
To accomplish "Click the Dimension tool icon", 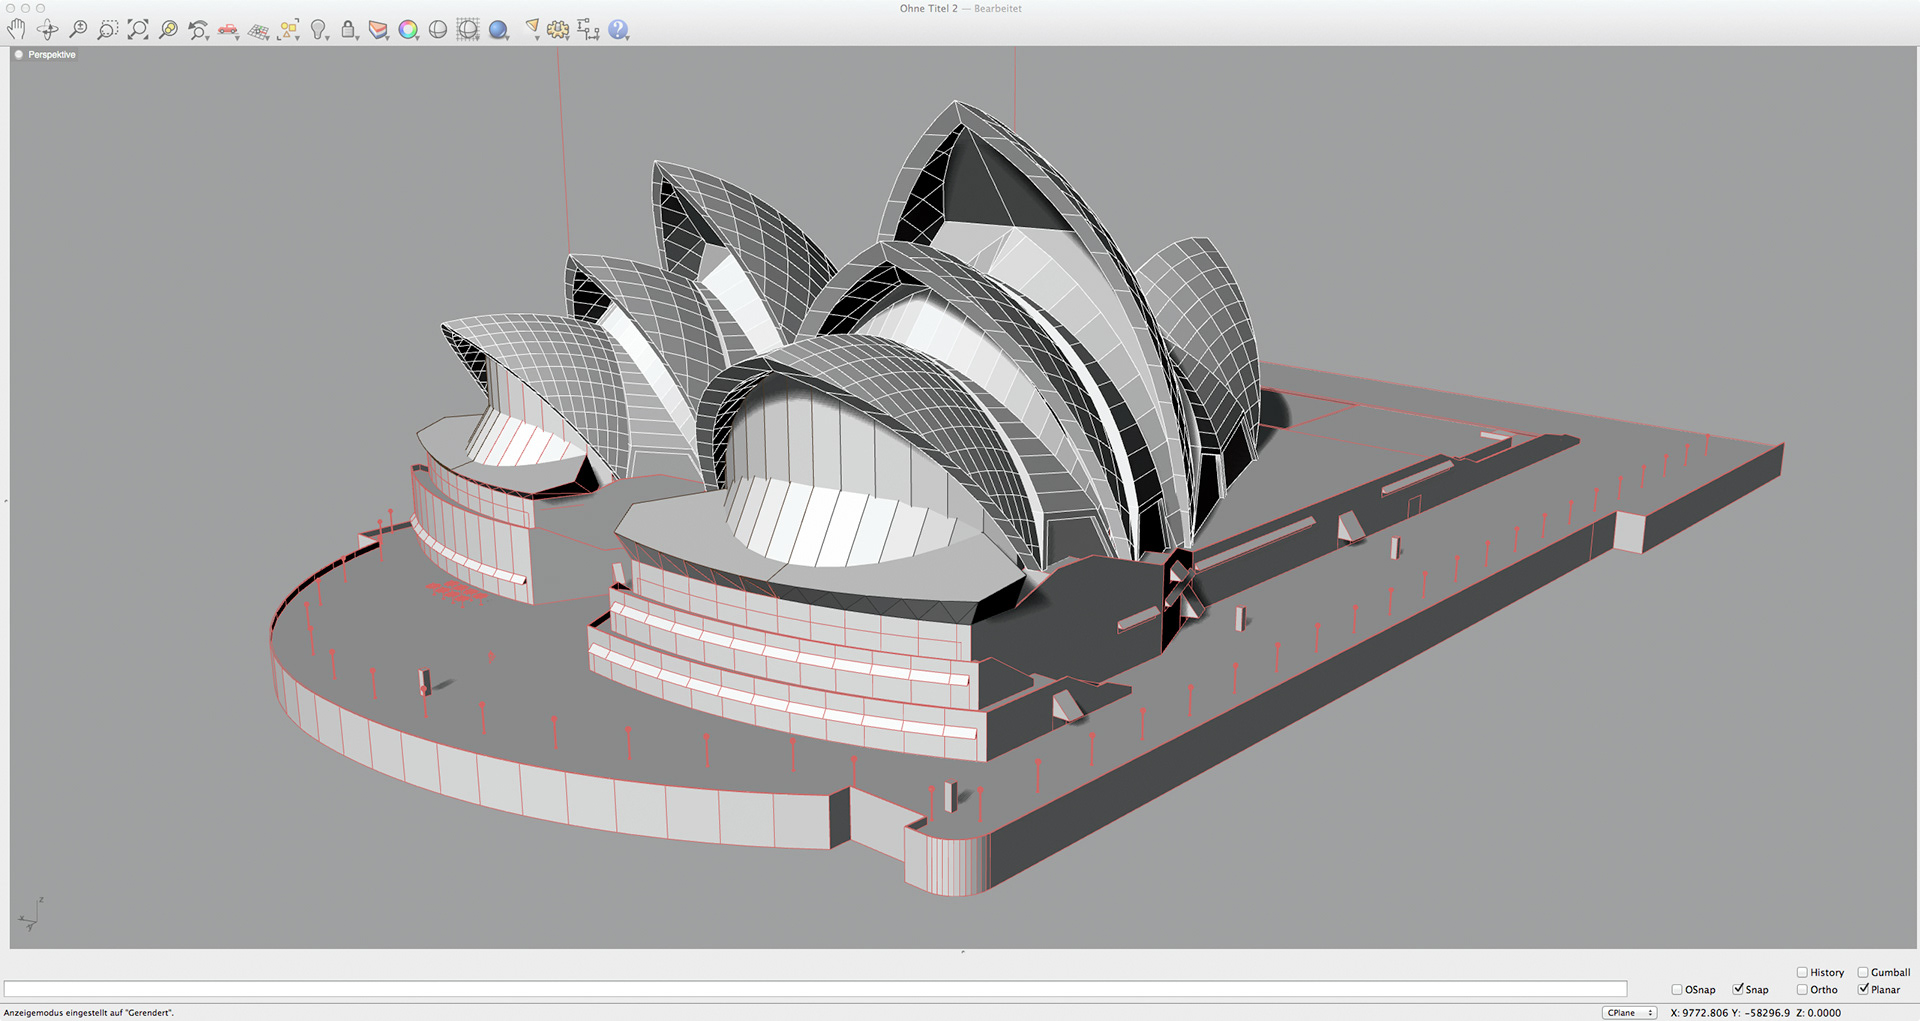I will tap(587, 30).
